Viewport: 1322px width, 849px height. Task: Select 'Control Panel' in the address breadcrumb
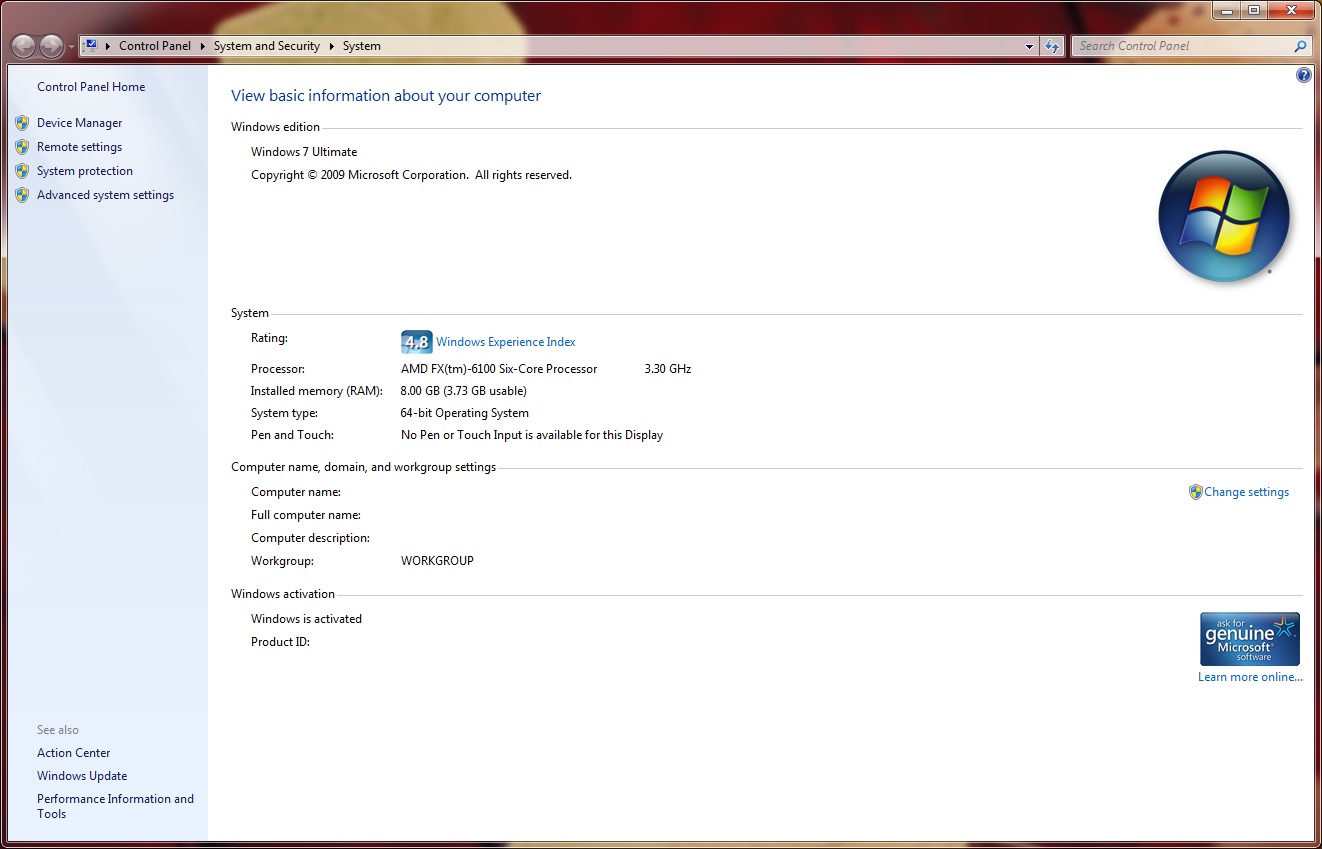click(x=154, y=46)
